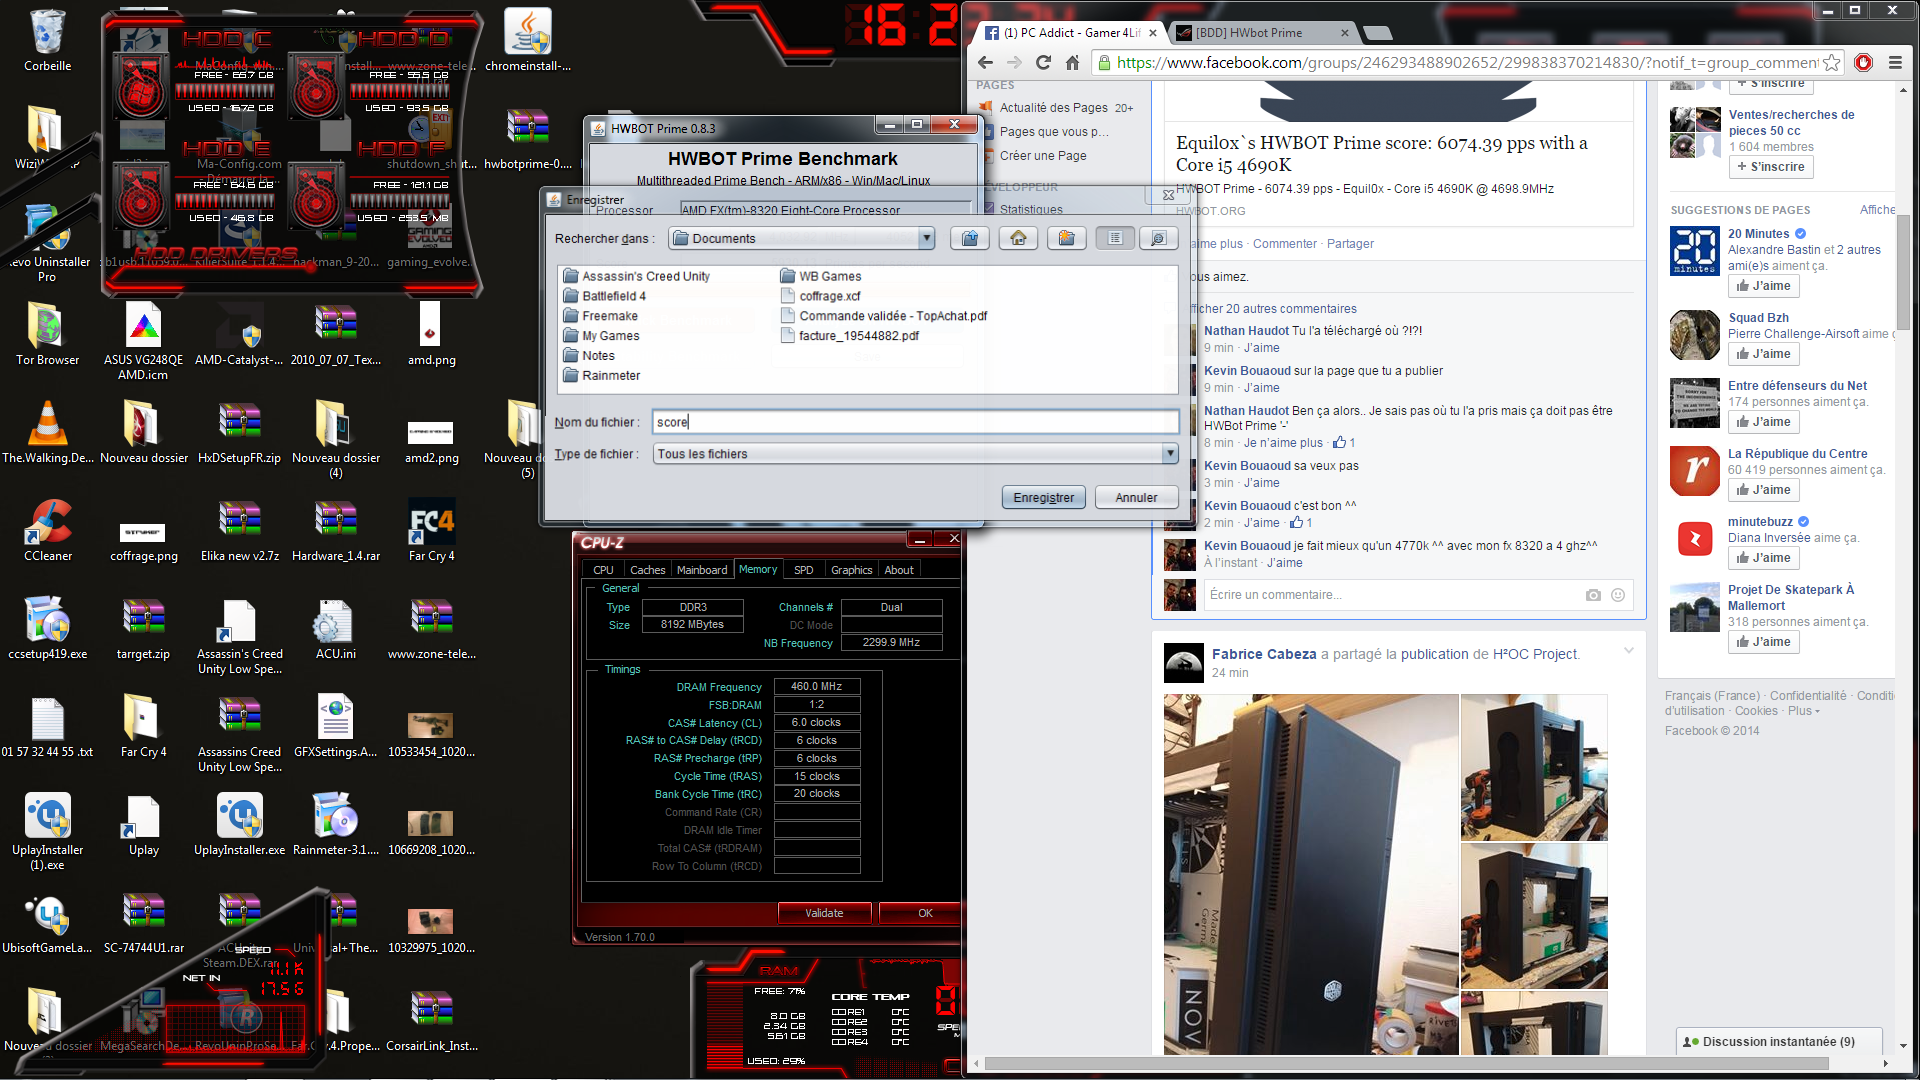Select the Battlefield 4 folder
Screen dimensions: 1920x1080
pos(604,296)
